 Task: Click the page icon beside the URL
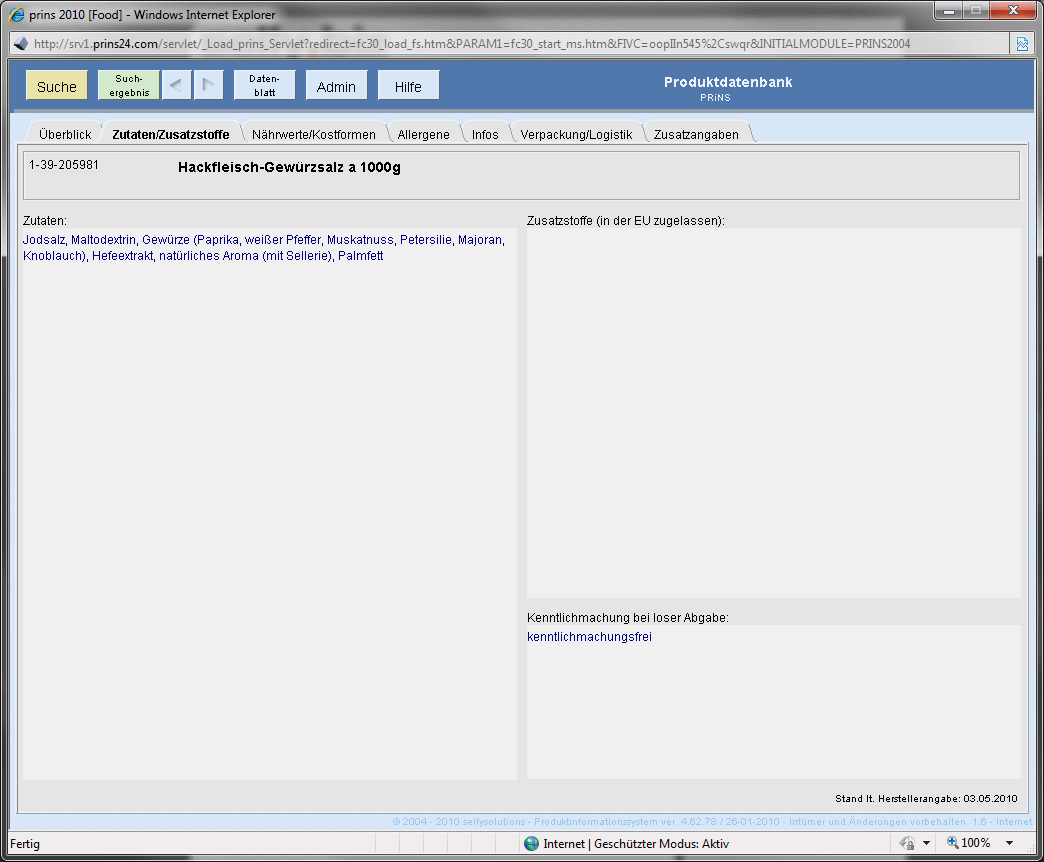(19, 44)
